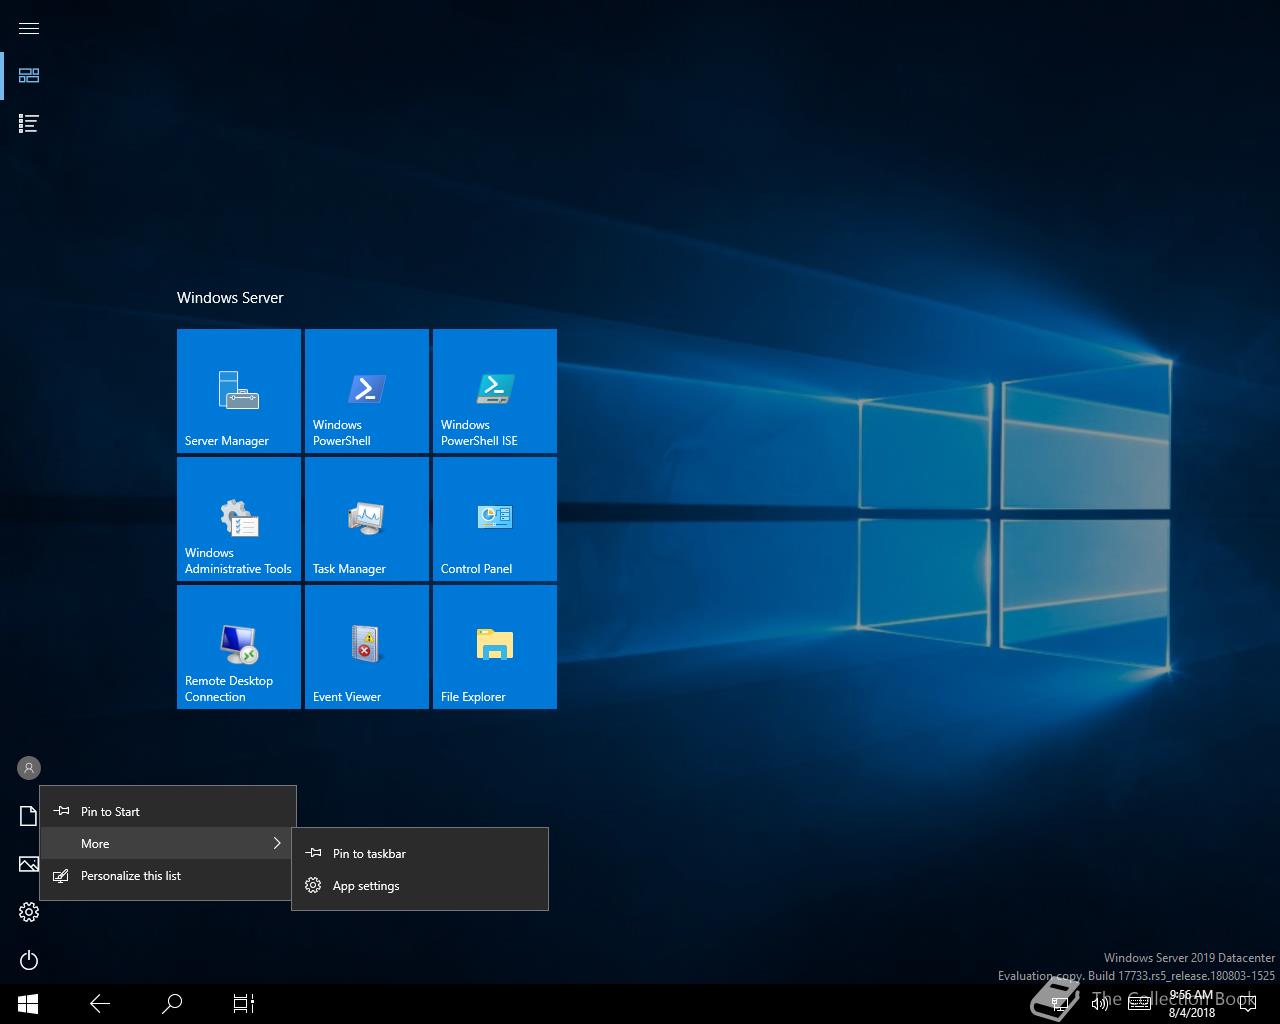Switch to Pinned tiles view
This screenshot has height=1024, width=1280.
(29, 76)
